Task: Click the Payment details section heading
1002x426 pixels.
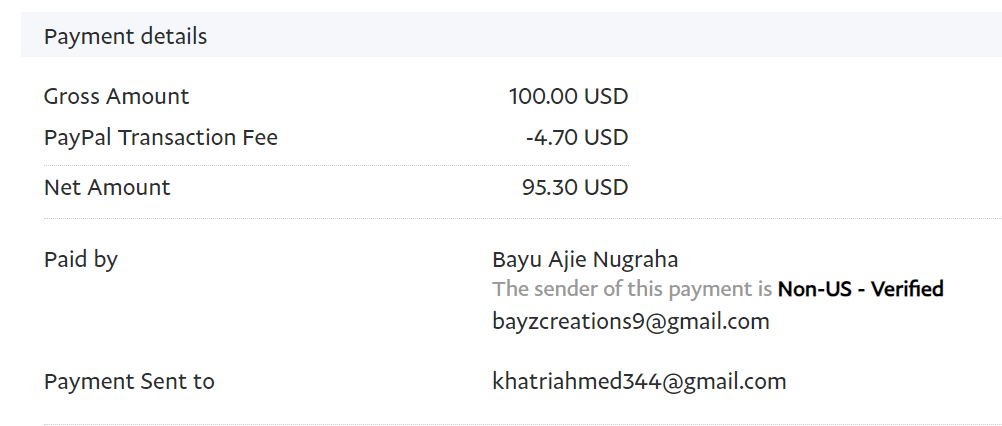Action: 125,37
